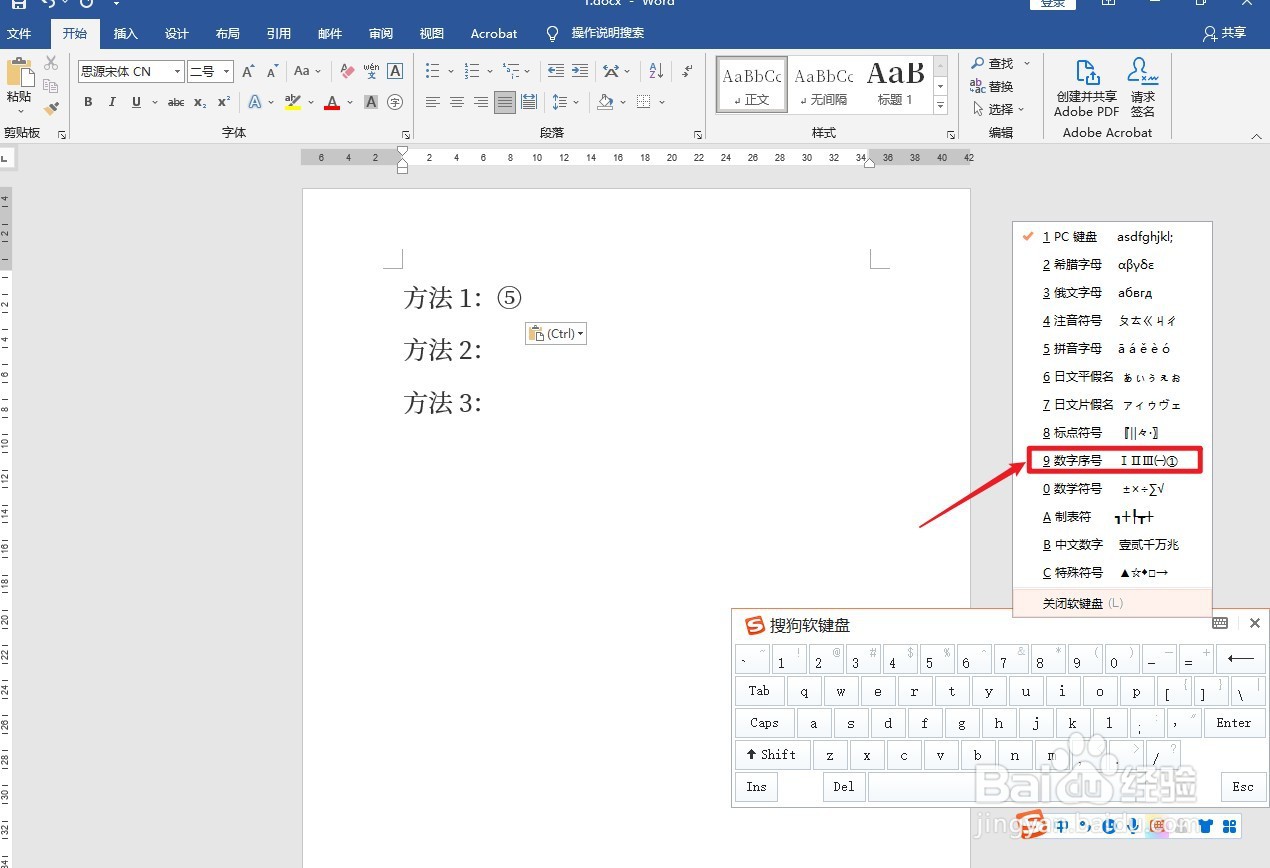This screenshot has width=1270, height=868.
Task: Select menu item 9 数字序号
Action: [1114, 461]
